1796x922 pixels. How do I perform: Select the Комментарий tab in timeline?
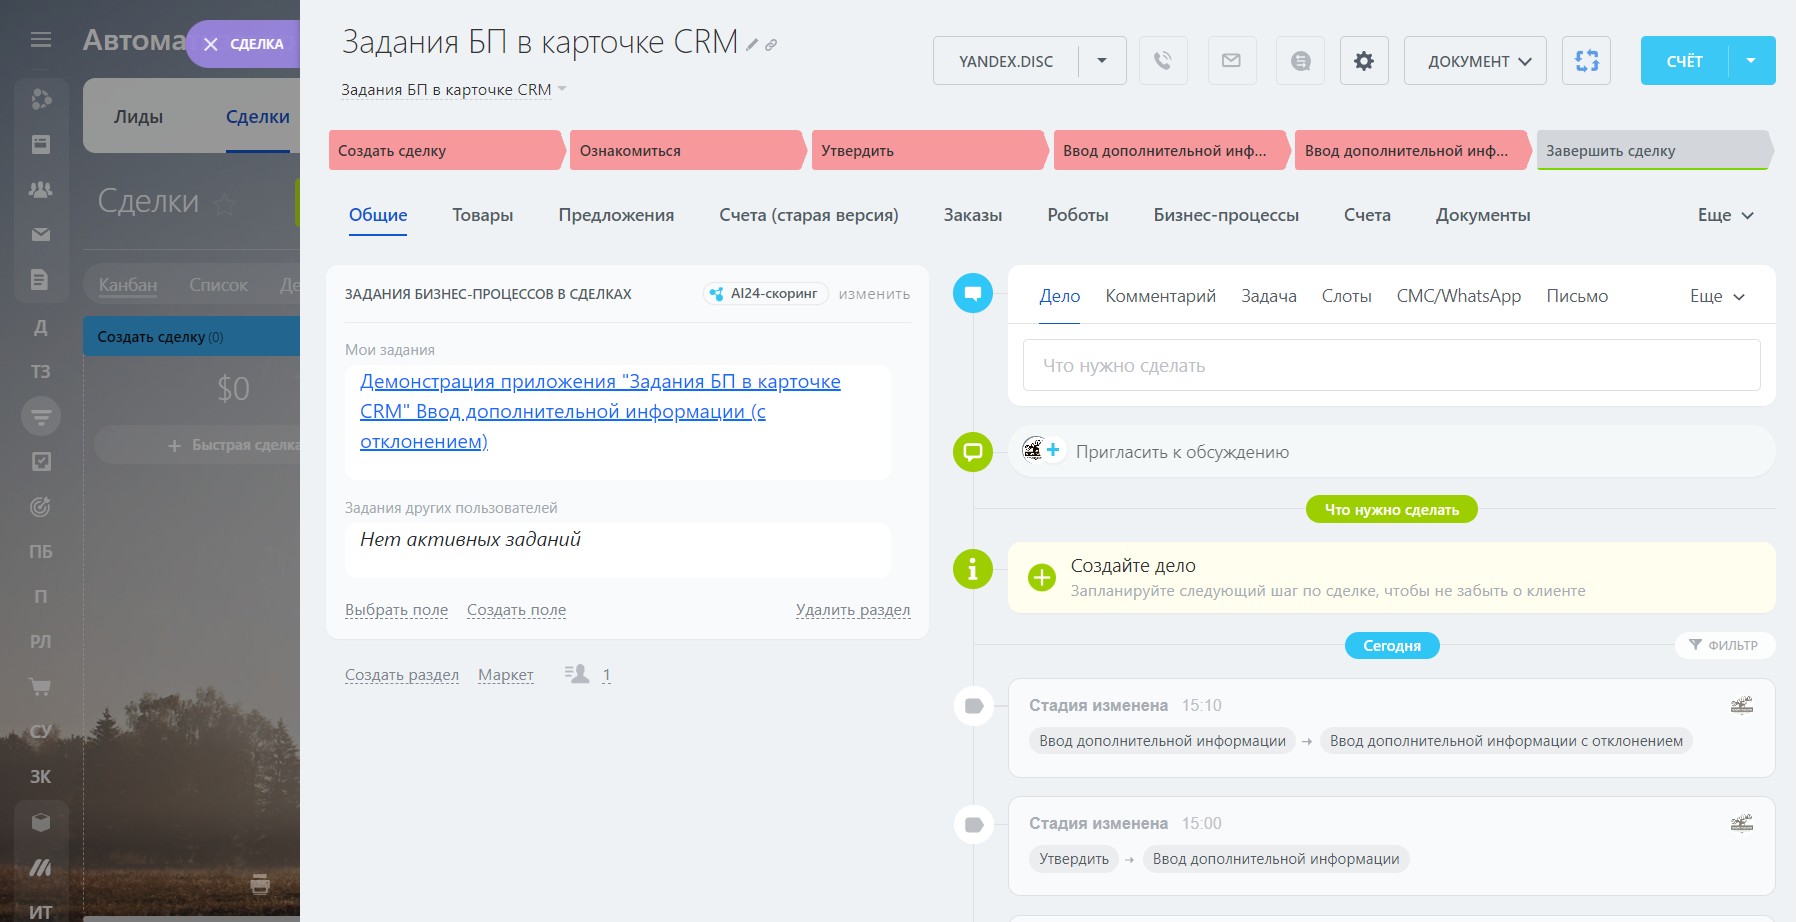pyautogui.click(x=1160, y=296)
